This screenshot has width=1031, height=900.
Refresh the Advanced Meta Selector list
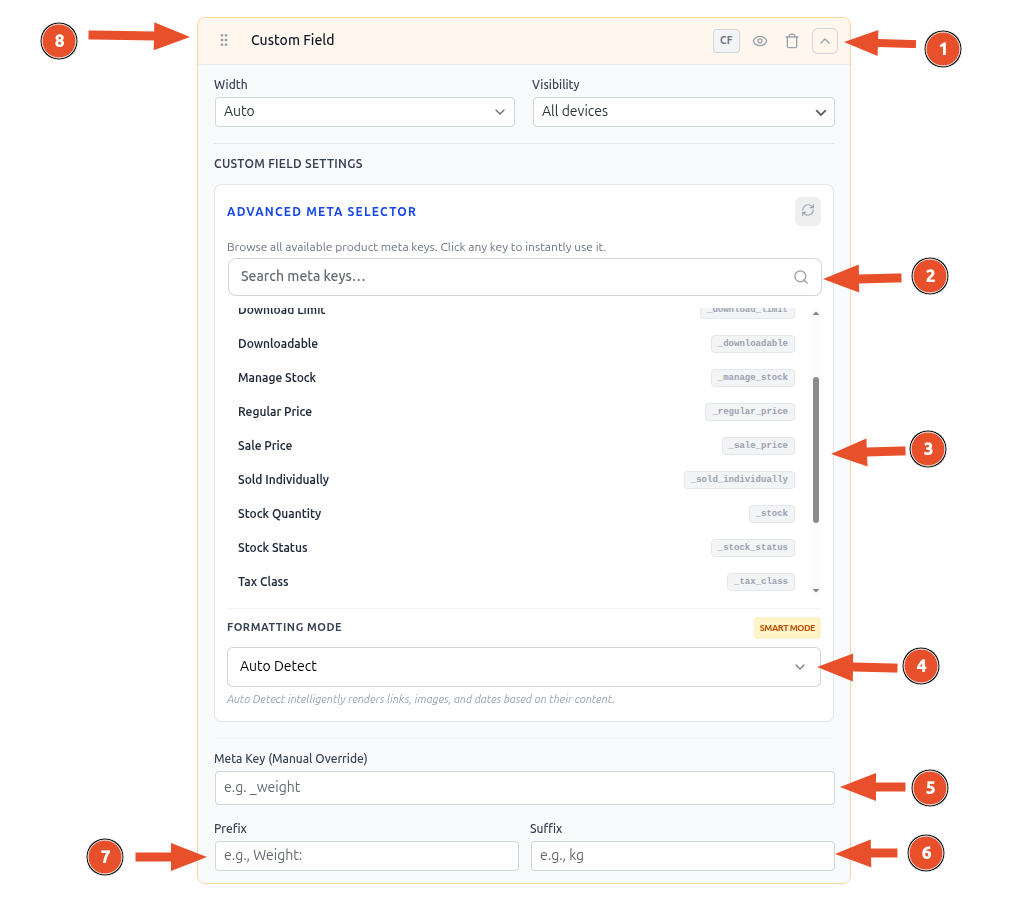808,211
